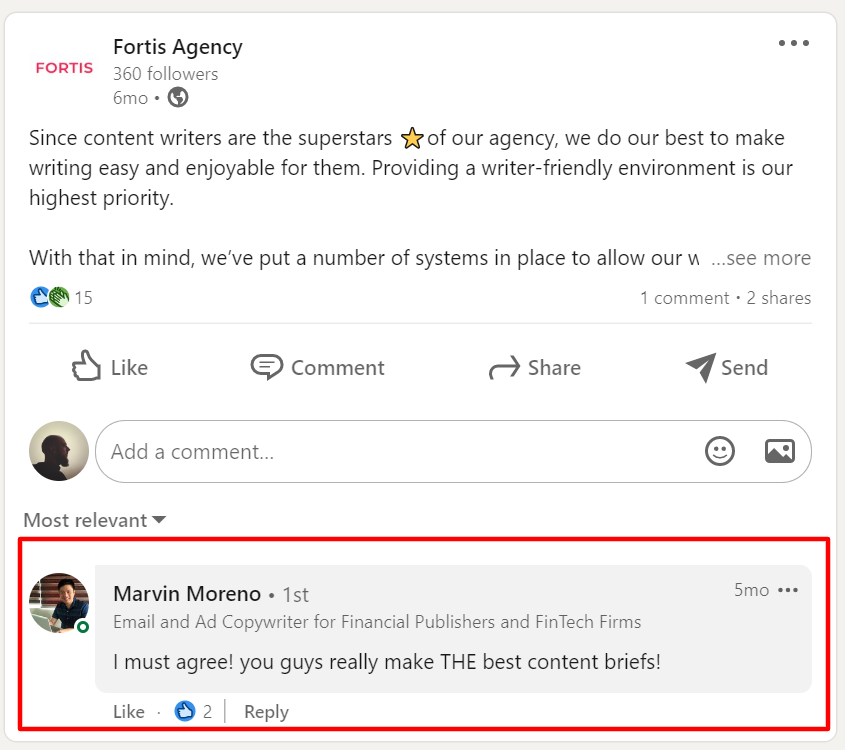Open the 1 comment link
The height and width of the screenshot is (750, 845).
[684, 298]
